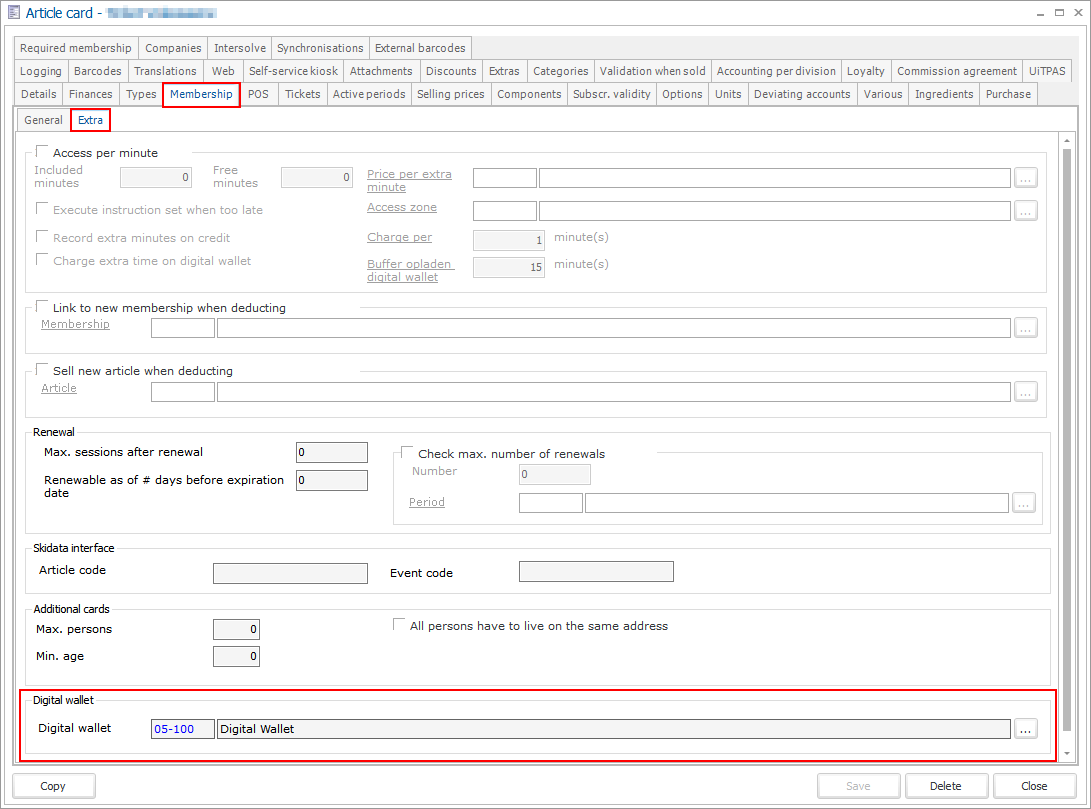Screen dimensions: 1091x809
Task: Go to the Loyalty tab
Action: (865, 71)
